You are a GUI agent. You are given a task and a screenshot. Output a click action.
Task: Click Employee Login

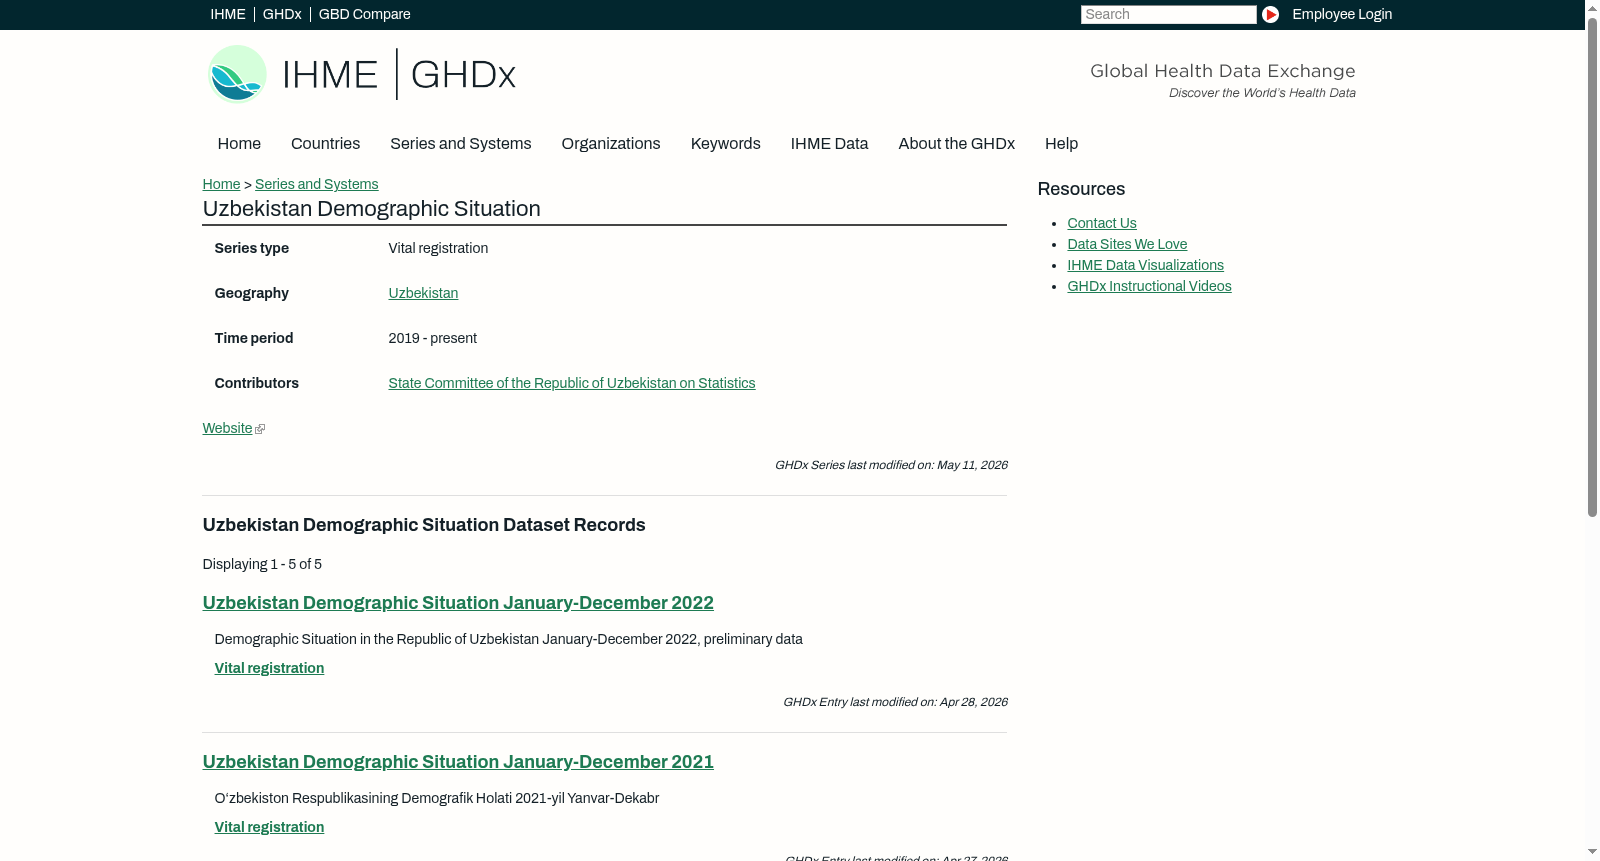point(1342,14)
